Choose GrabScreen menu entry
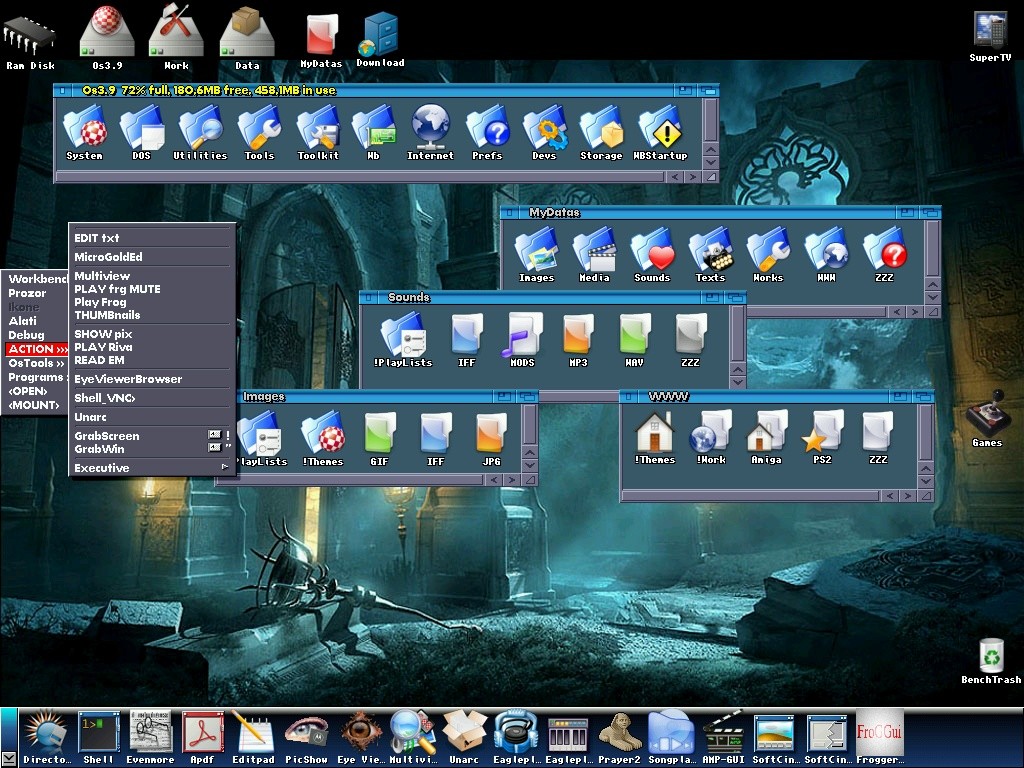1024x768 pixels. tap(152, 436)
